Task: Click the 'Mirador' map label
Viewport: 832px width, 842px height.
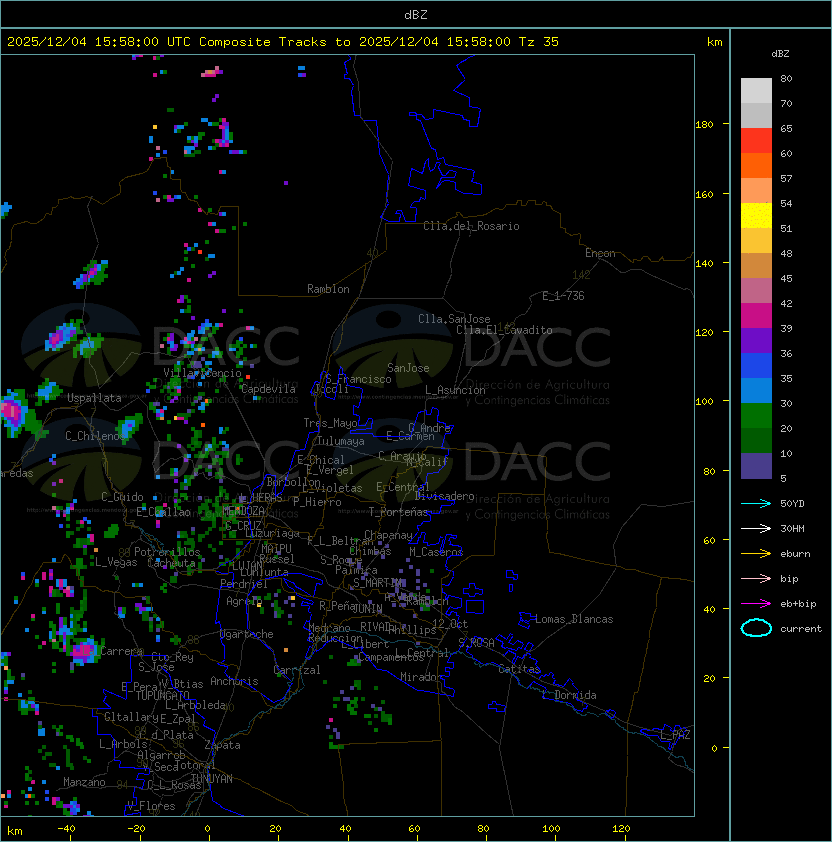Action: click(421, 677)
